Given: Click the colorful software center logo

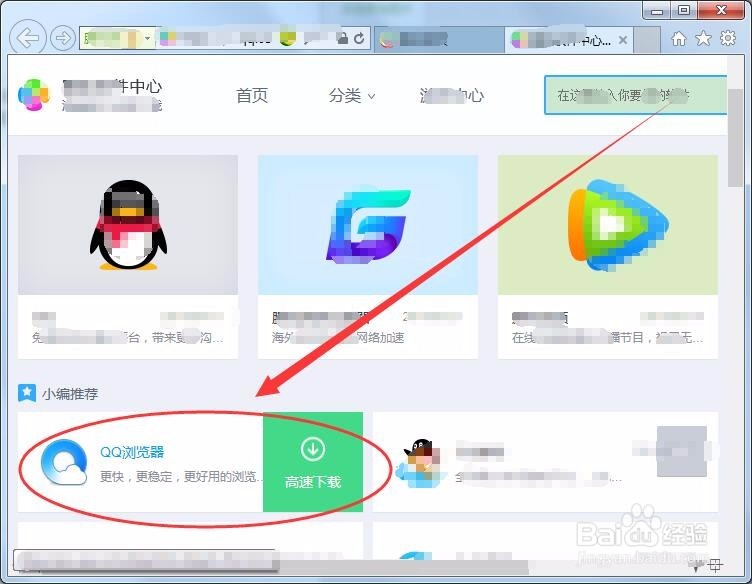Looking at the screenshot, I should [x=34, y=94].
